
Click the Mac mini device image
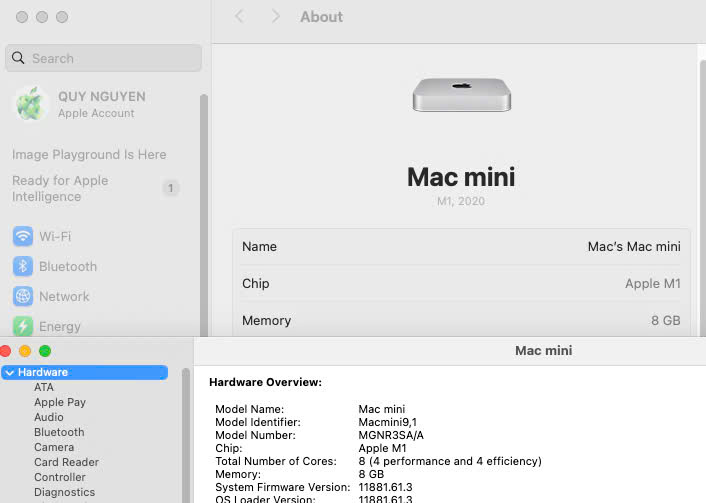(x=461, y=95)
